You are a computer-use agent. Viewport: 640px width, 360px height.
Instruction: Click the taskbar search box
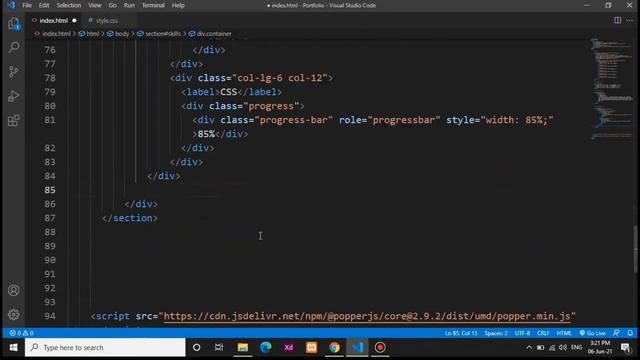pyautogui.click(x=105, y=347)
